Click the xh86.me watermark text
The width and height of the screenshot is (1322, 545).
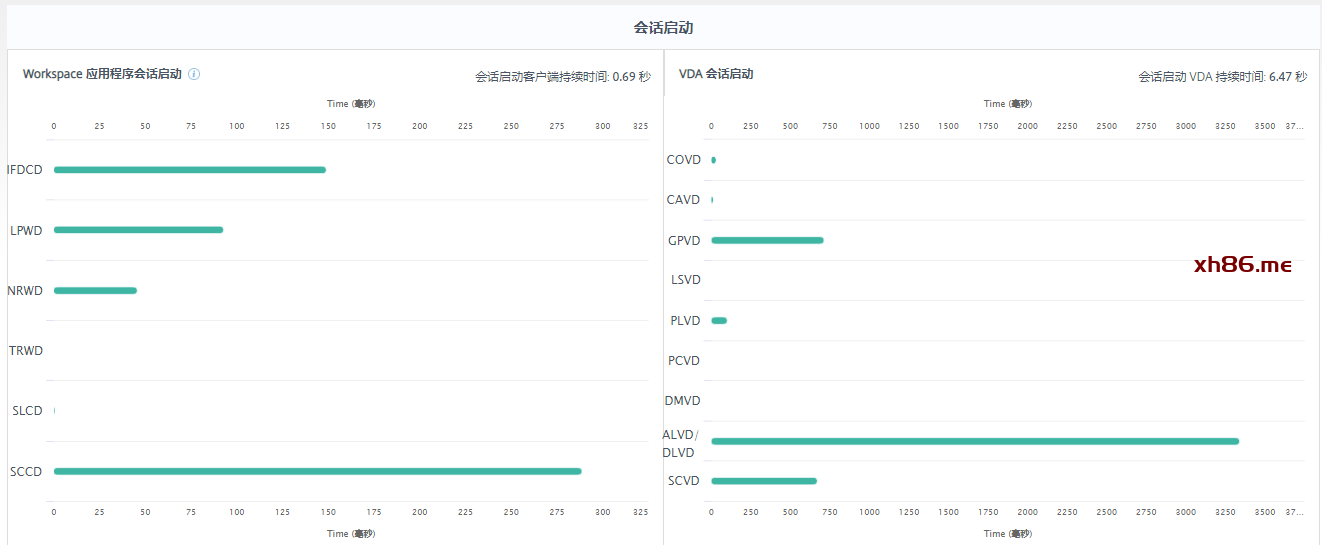click(x=1243, y=265)
